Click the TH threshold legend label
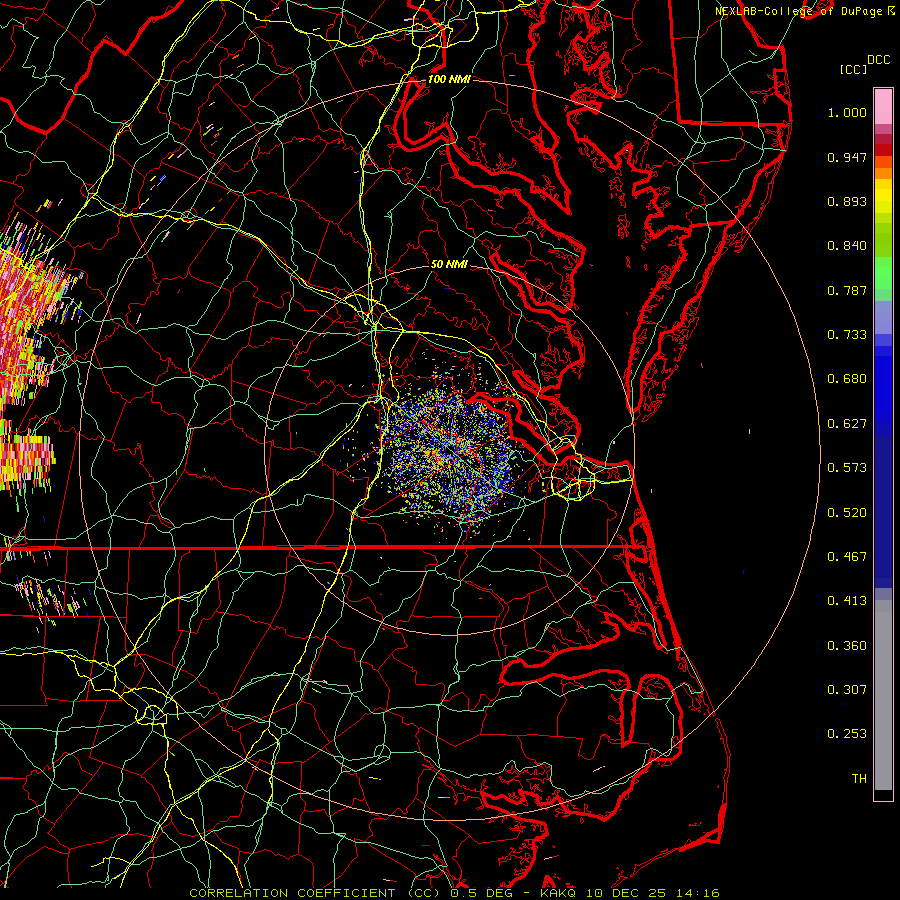Image resolution: width=900 pixels, height=900 pixels. [859, 779]
